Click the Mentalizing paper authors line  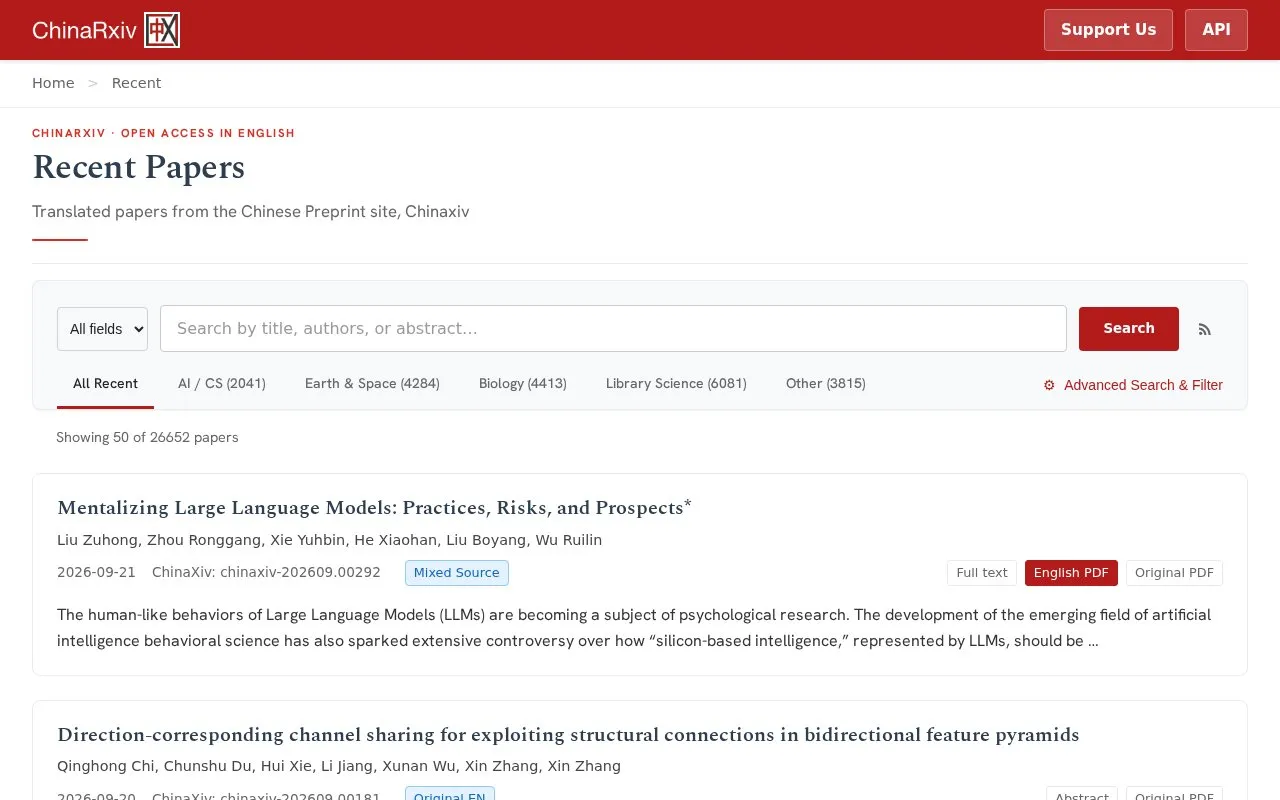click(329, 540)
